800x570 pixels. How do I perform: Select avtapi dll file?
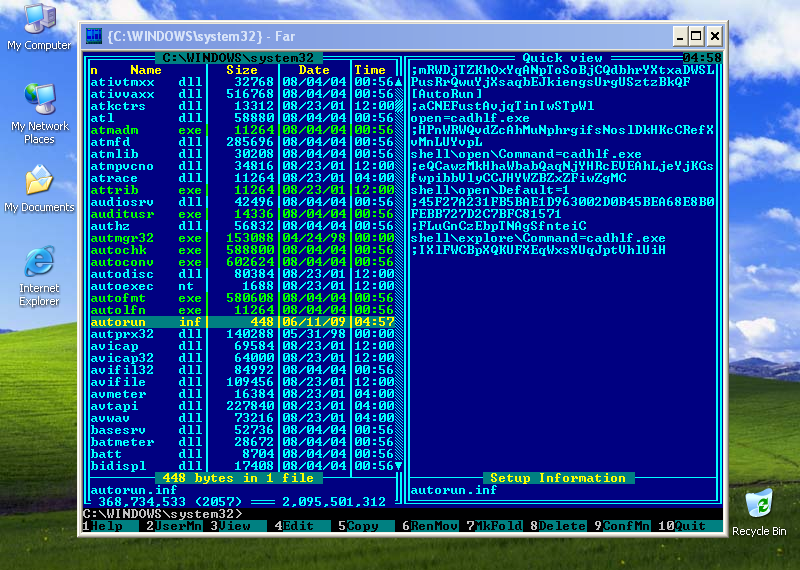pos(242,406)
